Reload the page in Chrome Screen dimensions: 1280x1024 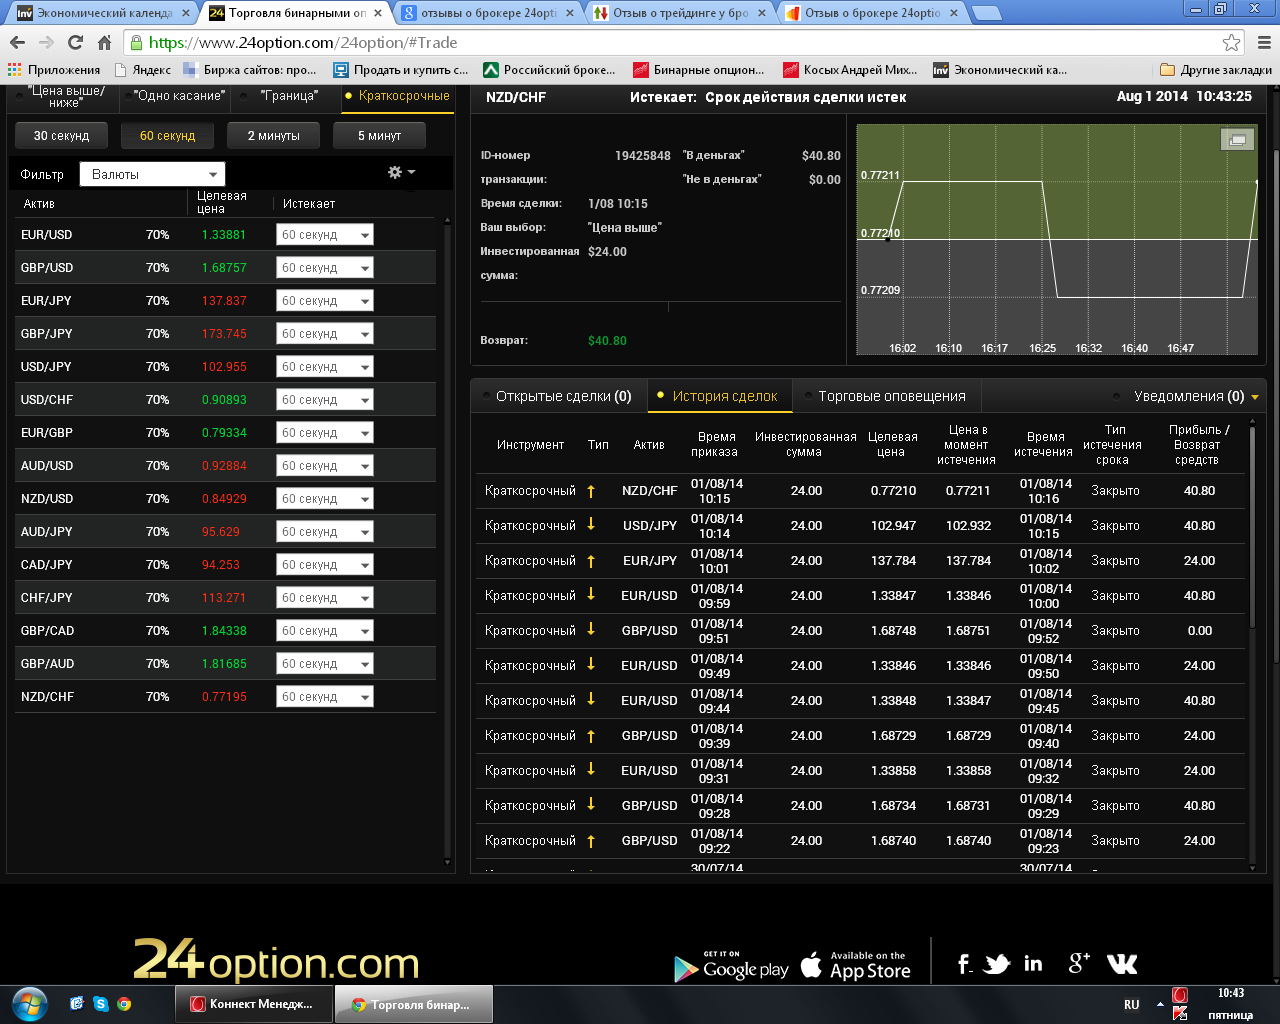pos(75,42)
